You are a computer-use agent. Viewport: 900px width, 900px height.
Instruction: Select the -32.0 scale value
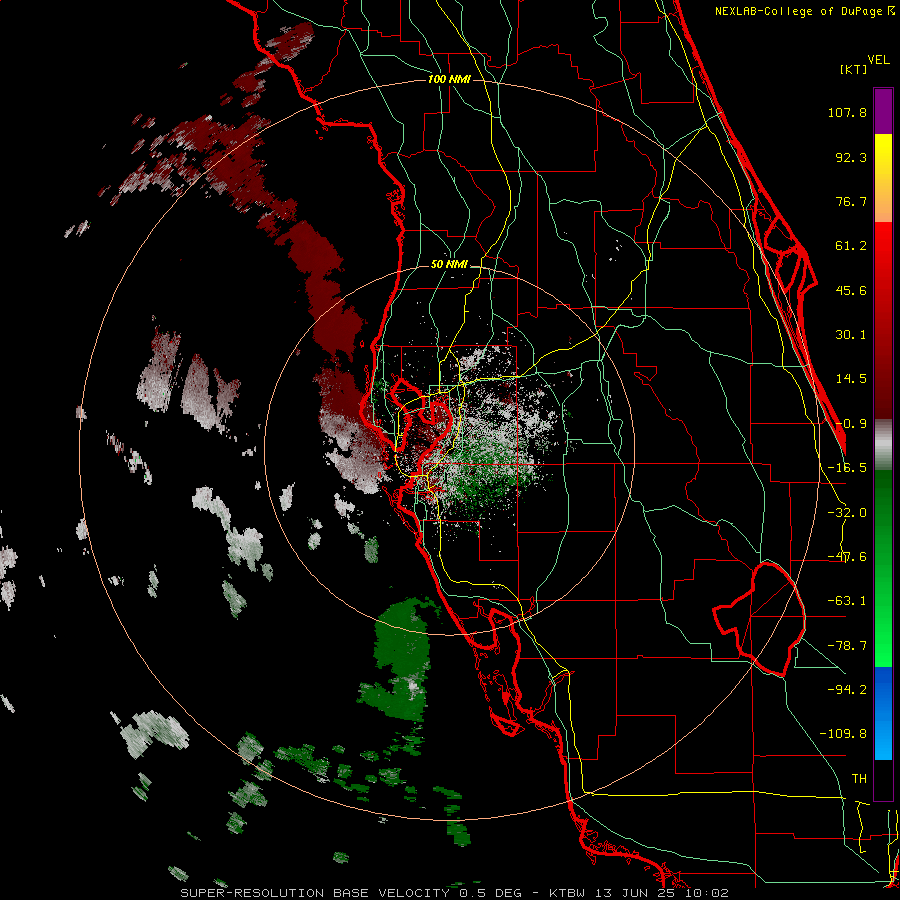[x=847, y=513]
